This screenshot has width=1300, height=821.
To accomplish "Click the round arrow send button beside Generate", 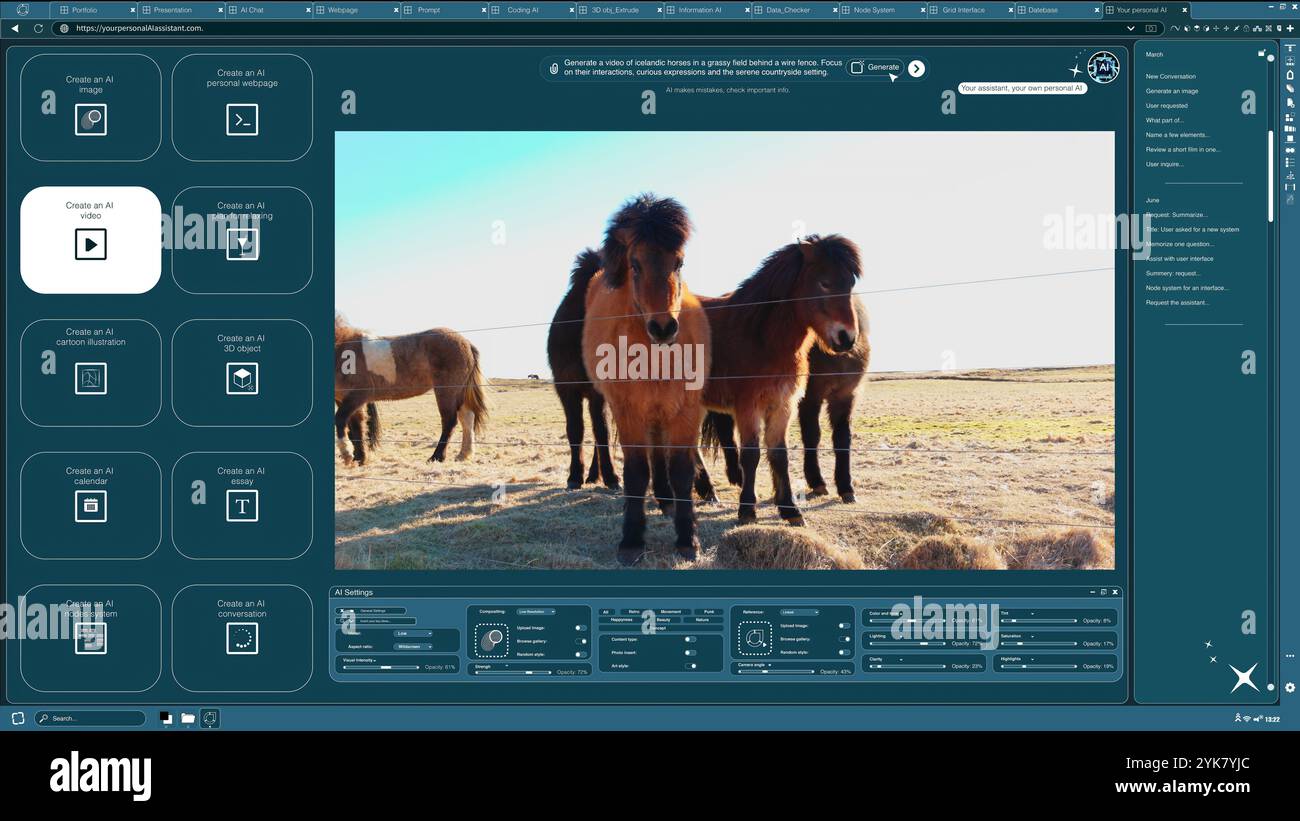I will point(916,68).
